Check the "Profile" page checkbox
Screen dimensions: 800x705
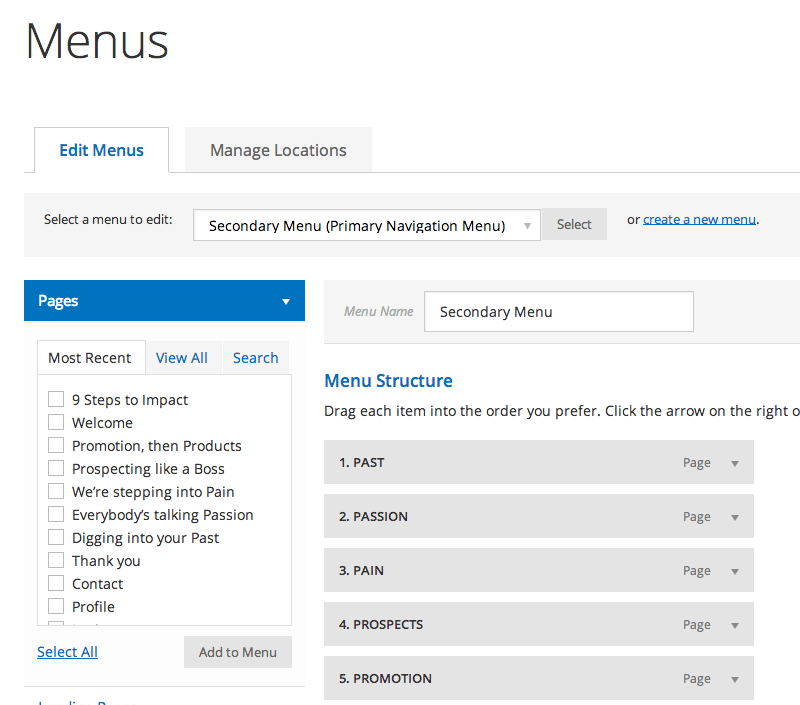(x=56, y=606)
